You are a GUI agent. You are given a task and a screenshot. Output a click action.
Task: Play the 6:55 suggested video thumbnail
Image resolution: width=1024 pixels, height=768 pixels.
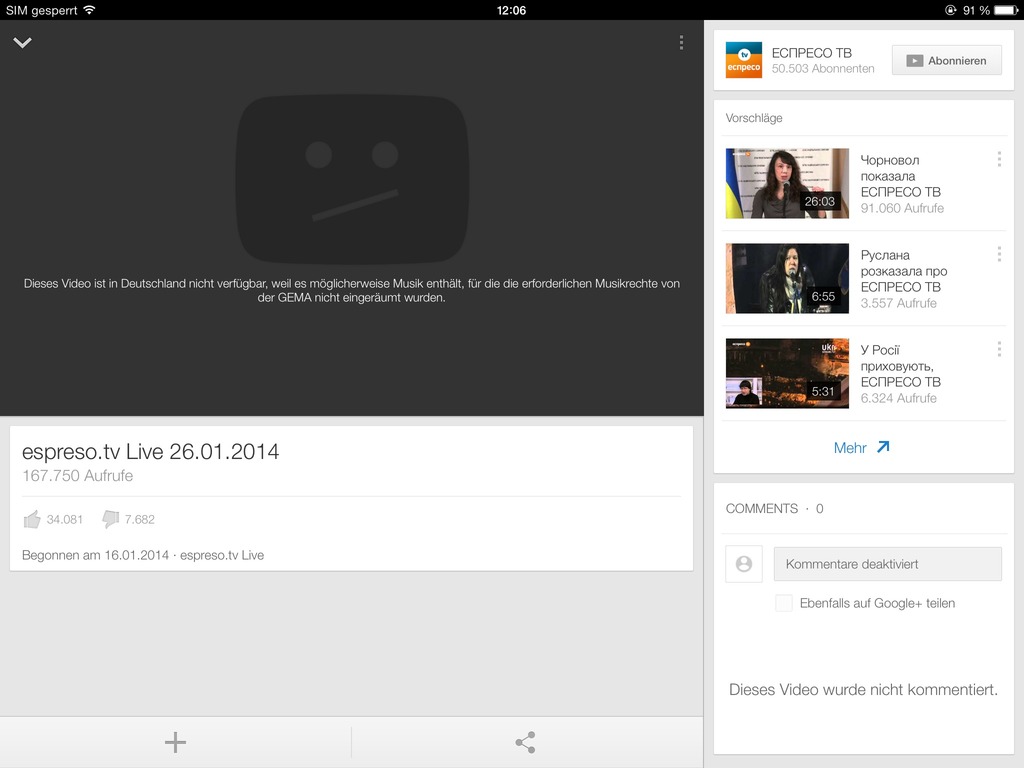(787, 278)
